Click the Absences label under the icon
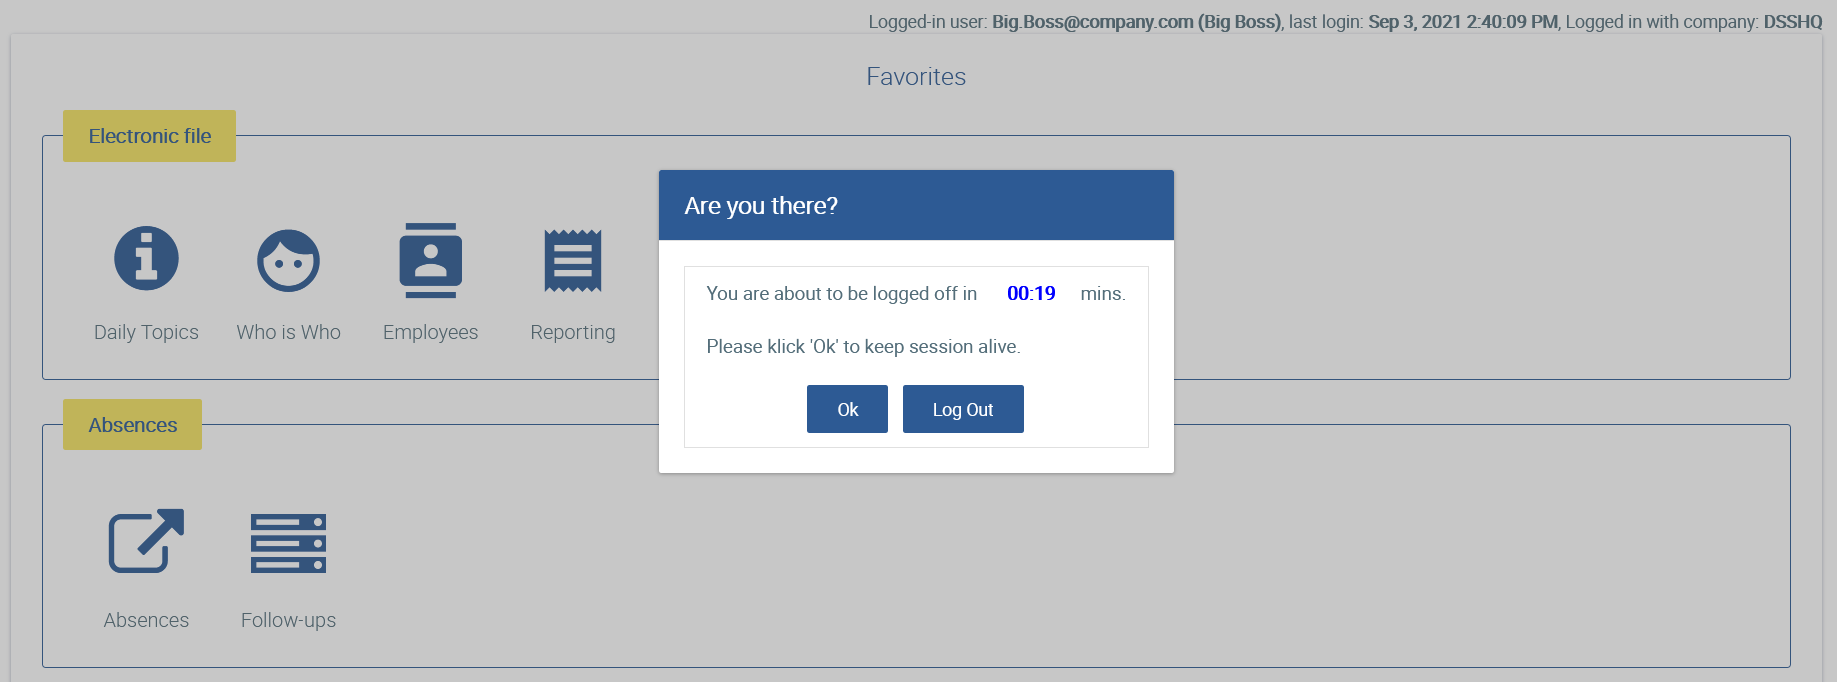 (146, 620)
